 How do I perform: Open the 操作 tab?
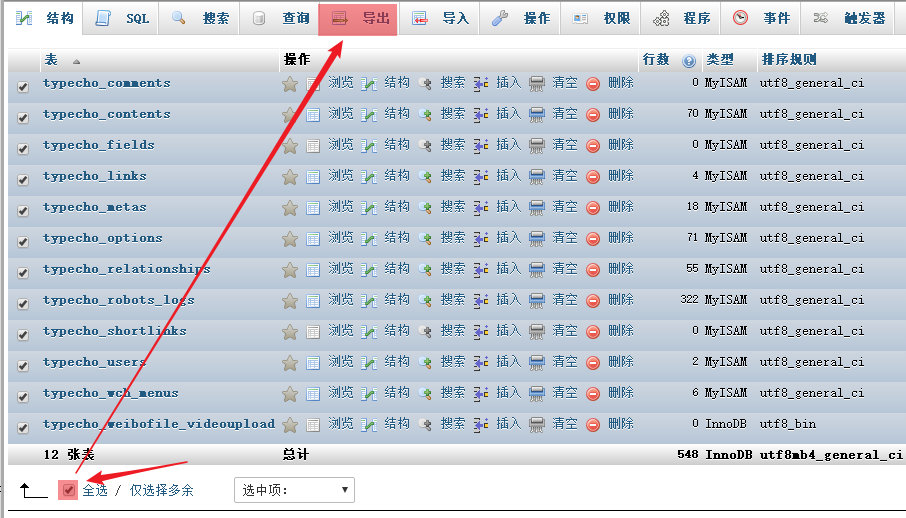point(520,18)
